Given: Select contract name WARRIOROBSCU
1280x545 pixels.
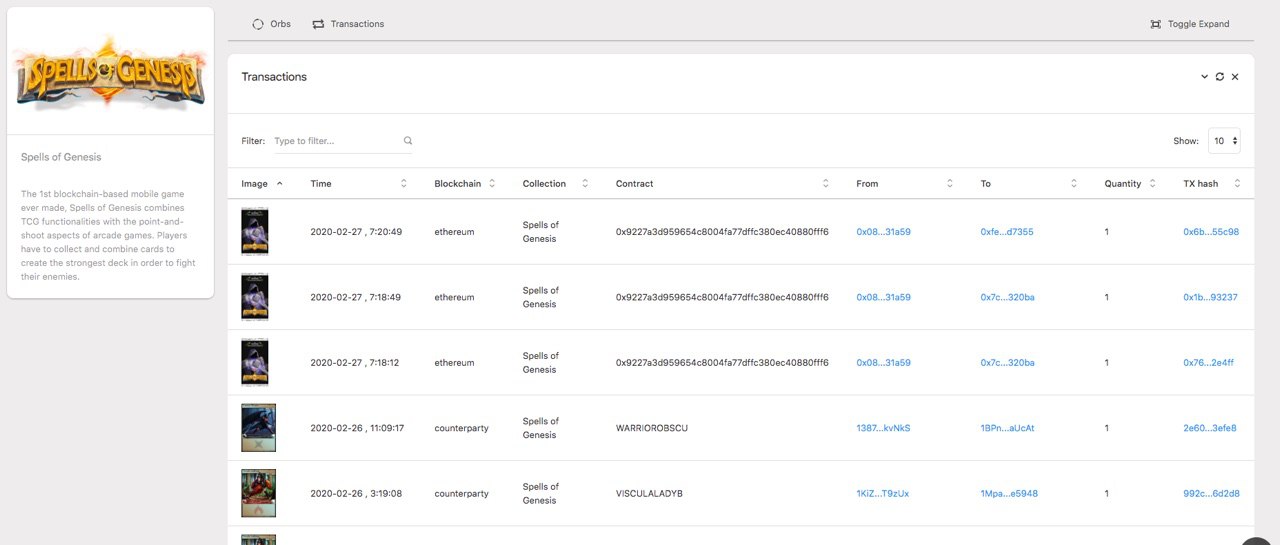Looking at the screenshot, I should (652, 428).
